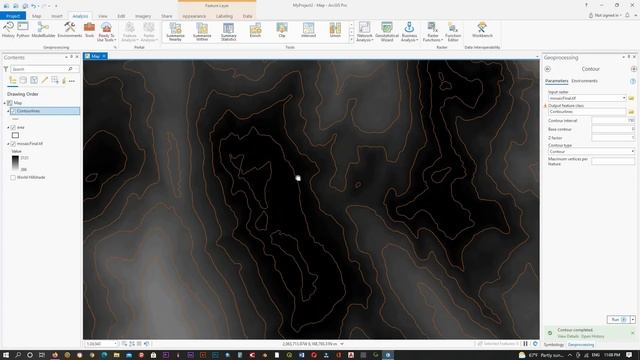Toggle the Map checkbox in Contents

point(10,103)
